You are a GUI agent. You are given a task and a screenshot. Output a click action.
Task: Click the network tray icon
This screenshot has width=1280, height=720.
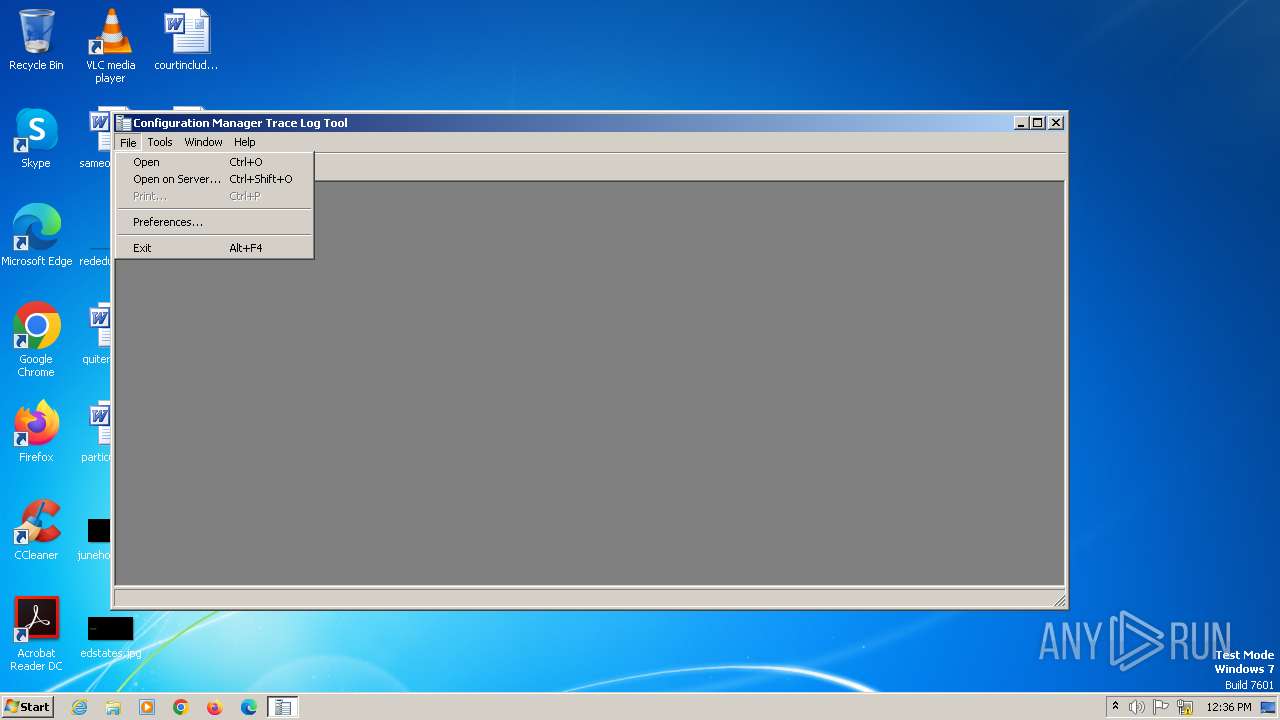(x=1185, y=707)
